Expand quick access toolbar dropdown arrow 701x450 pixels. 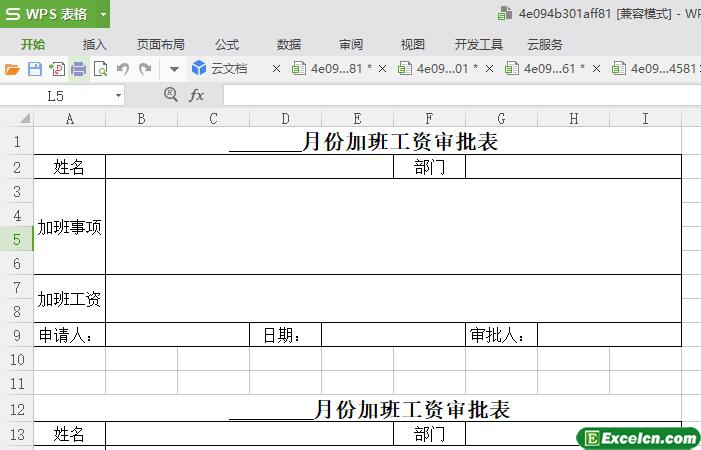[174, 69]
